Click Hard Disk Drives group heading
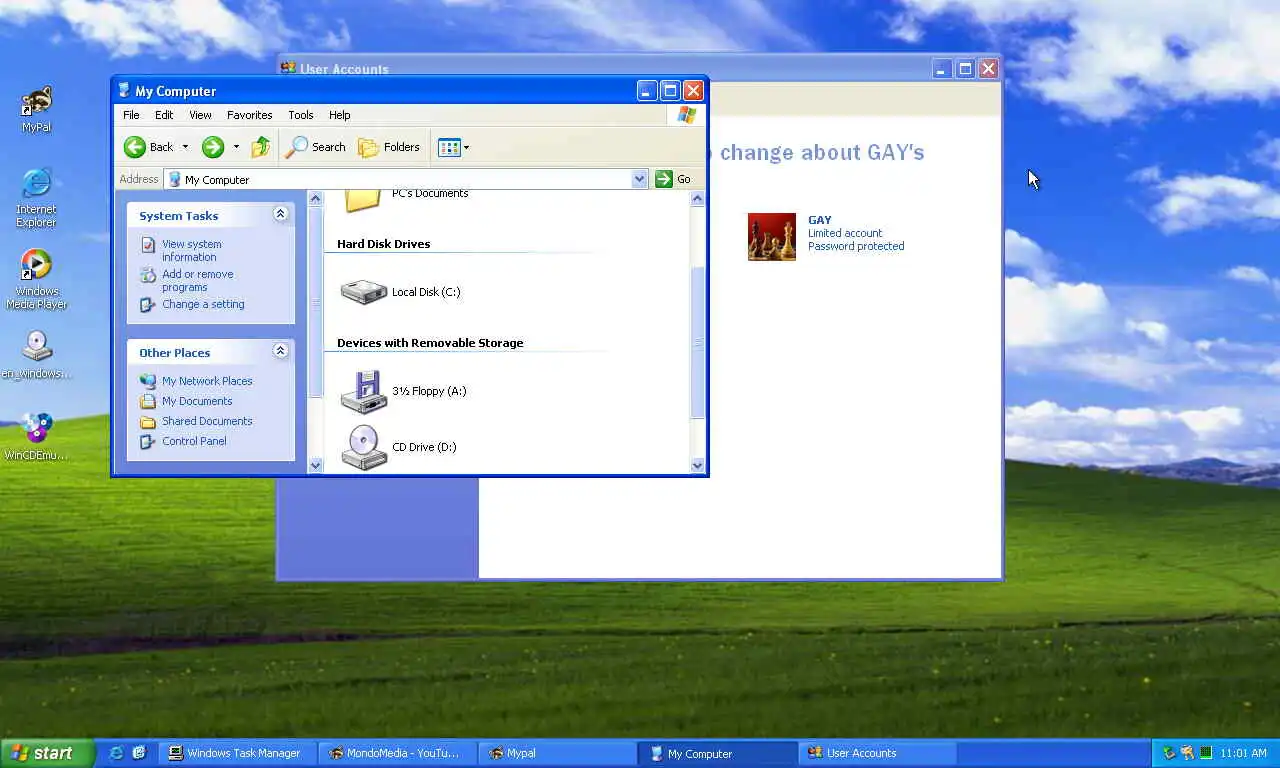Viewport: 1280px width, 768px height. click(383, 244)
